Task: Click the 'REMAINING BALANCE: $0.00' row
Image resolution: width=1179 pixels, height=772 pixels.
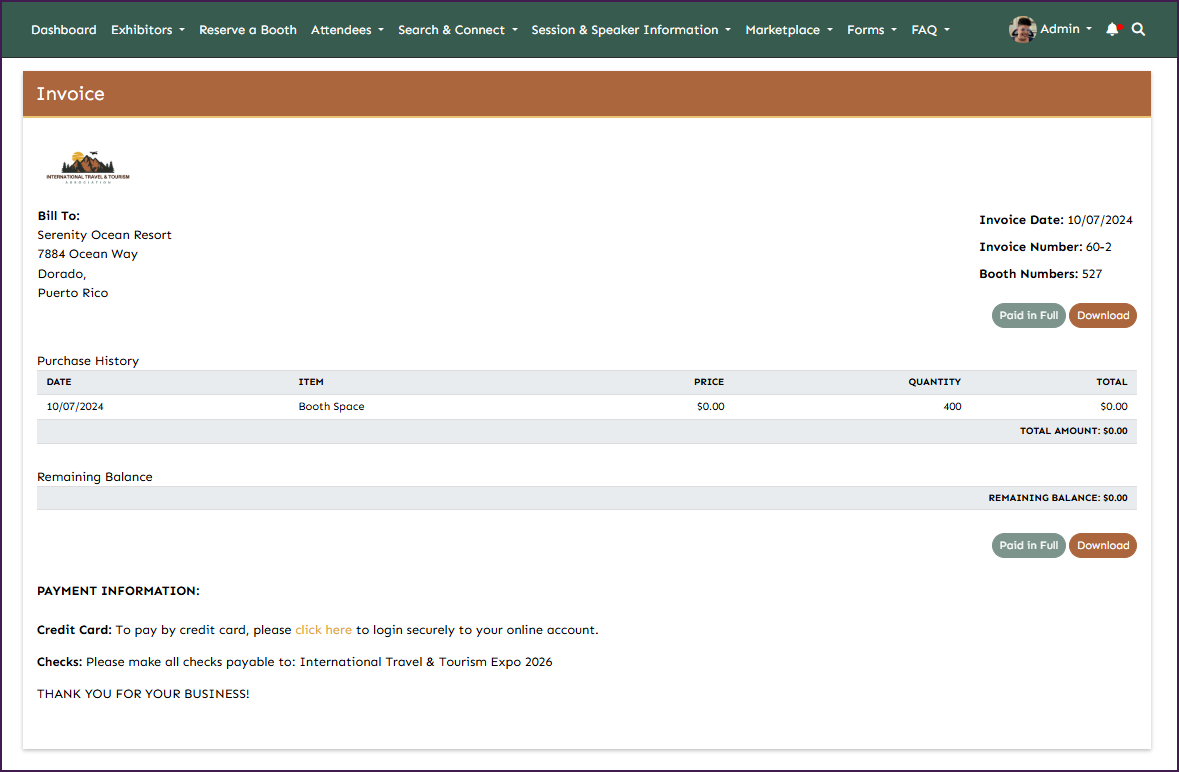Action: click(586, 498)
